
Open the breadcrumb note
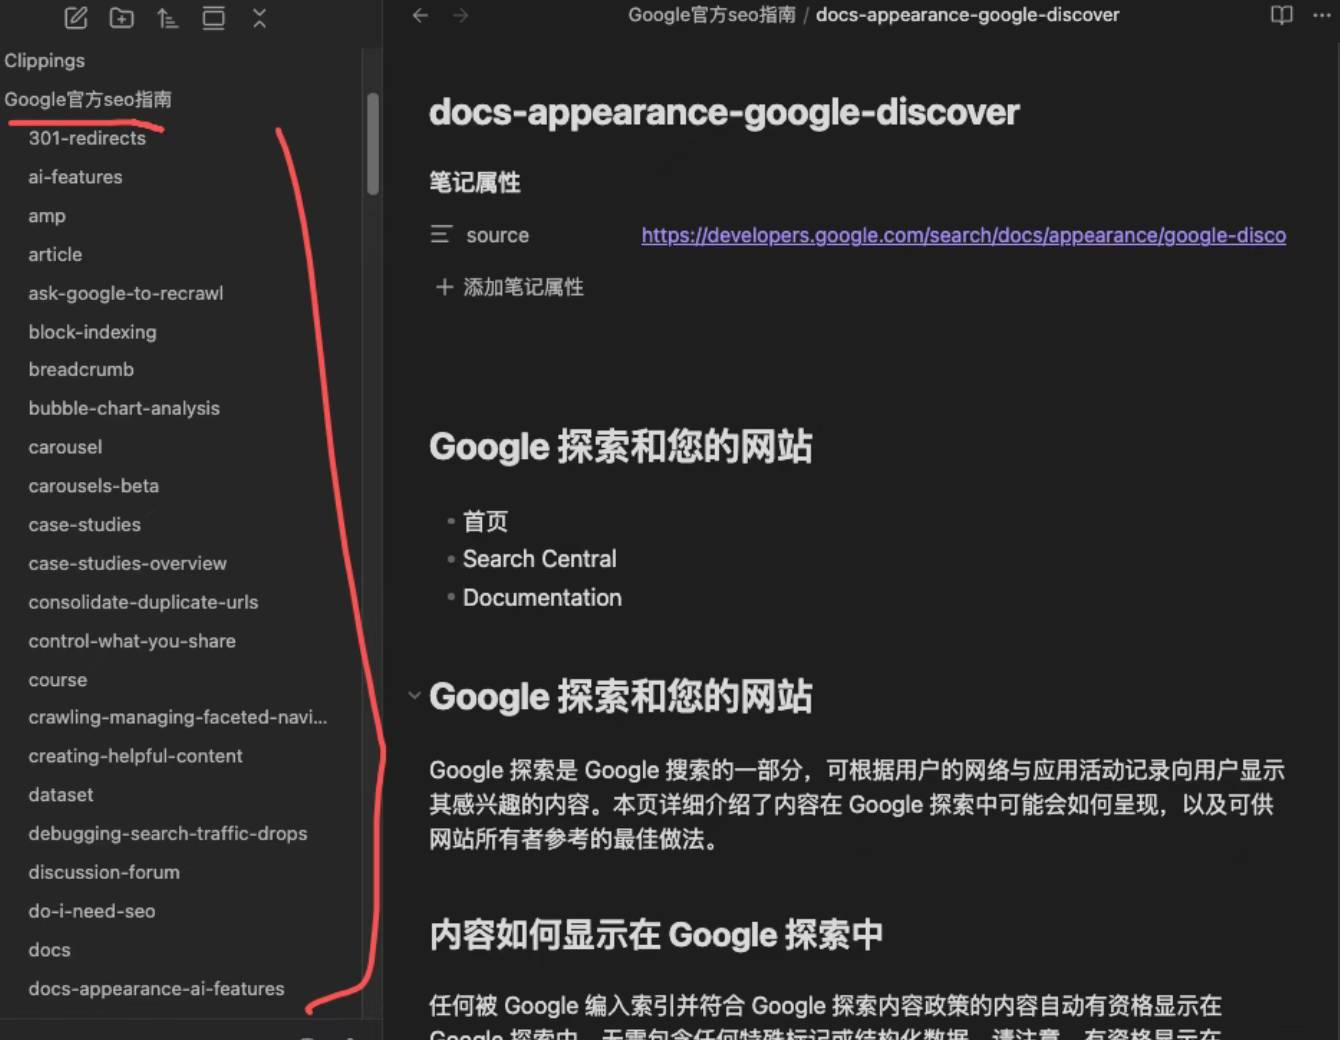click(81, 370)
